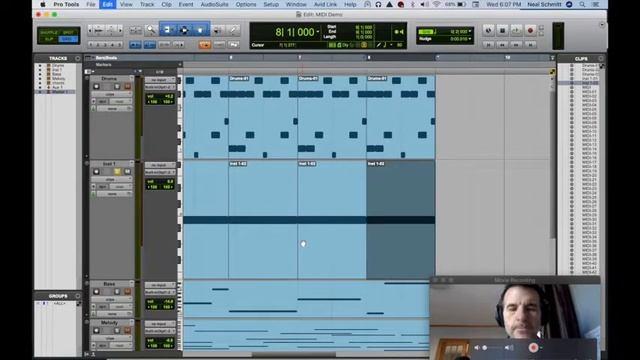Click the volume icon in the menu bar
This screenshot has width=640, height=360.
[424, 4]
